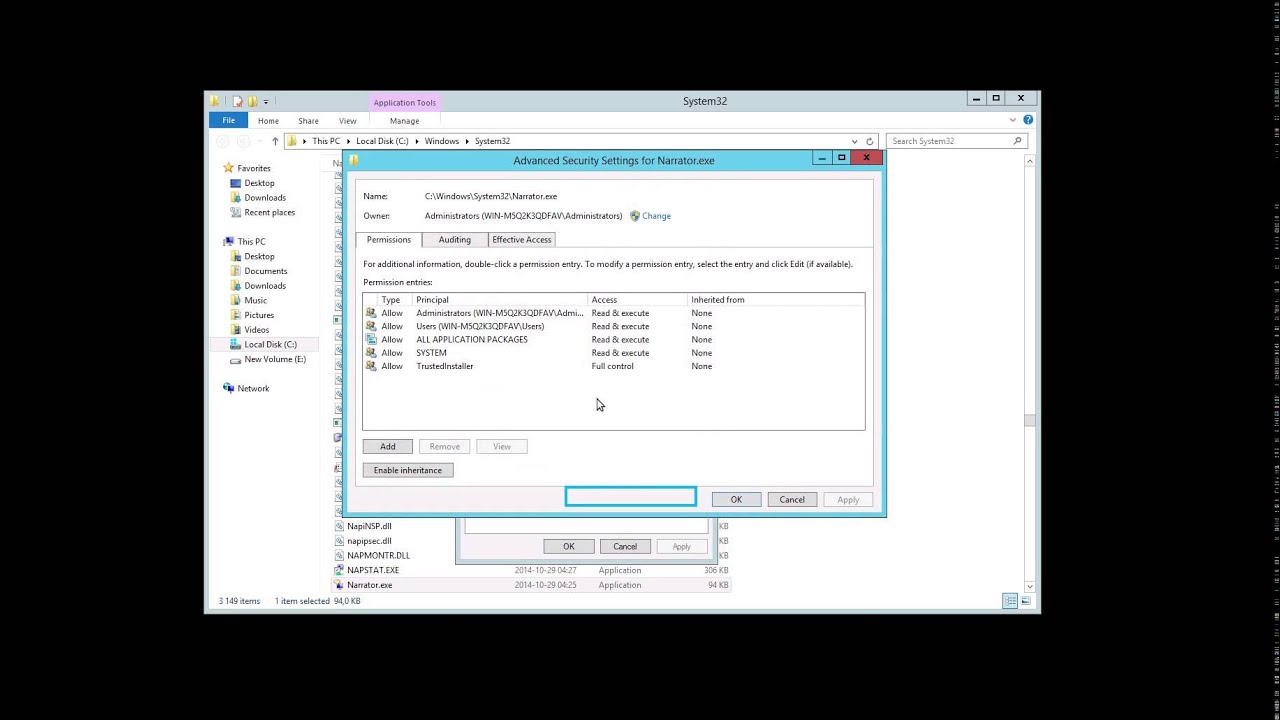Click the shield icon next to Change
Screen dimensions: 1280x720
click(635, 216)
